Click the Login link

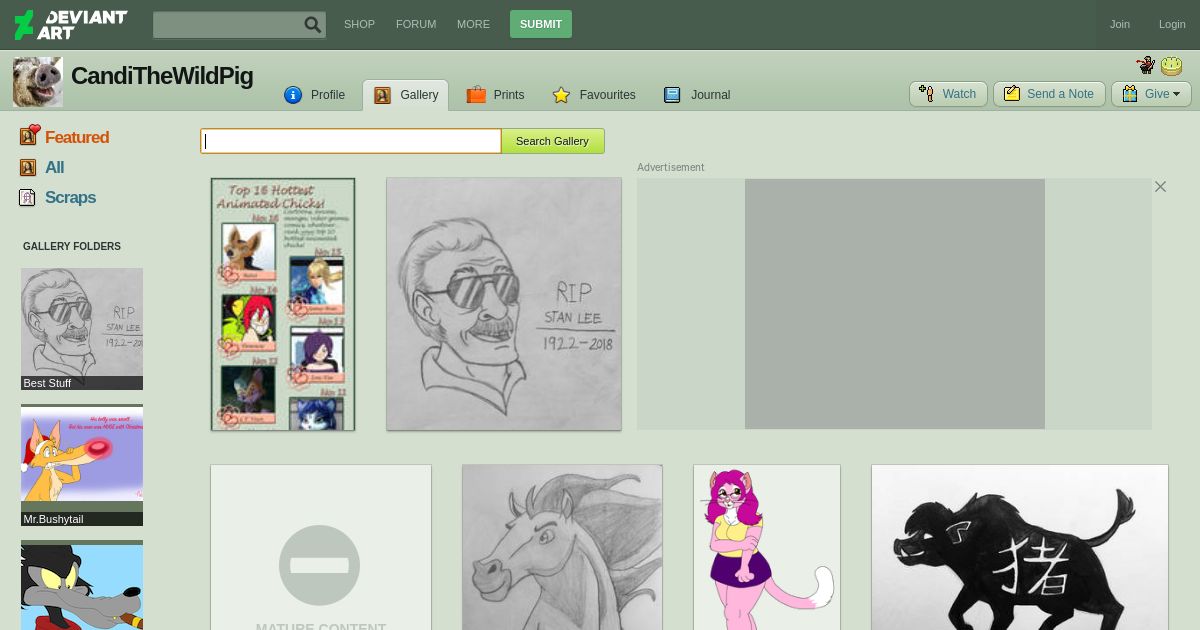pos(1172,24)
